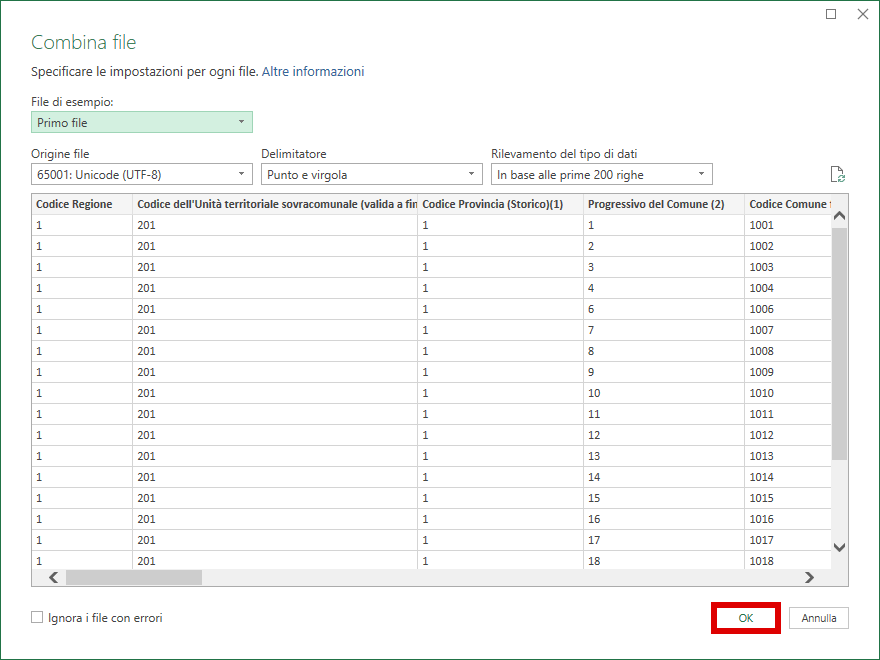The width and height of the screenshot is (880, 660).
Task: Click the right arrow of the horizontal scrollbar
Action: coord(810,577)
